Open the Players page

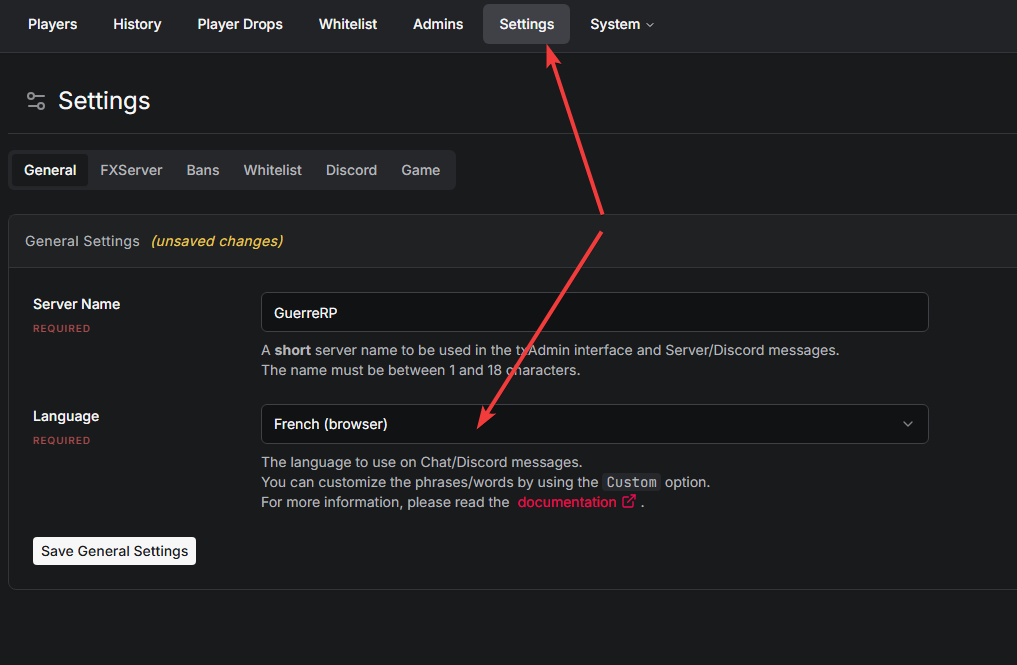pyautogui.click(x=52, y=24)
